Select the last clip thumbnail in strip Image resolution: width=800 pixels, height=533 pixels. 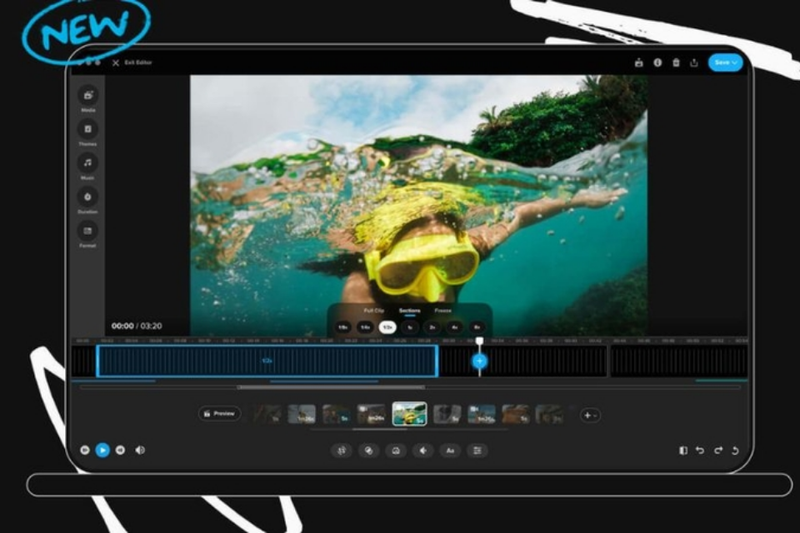(x=550, y=414)
